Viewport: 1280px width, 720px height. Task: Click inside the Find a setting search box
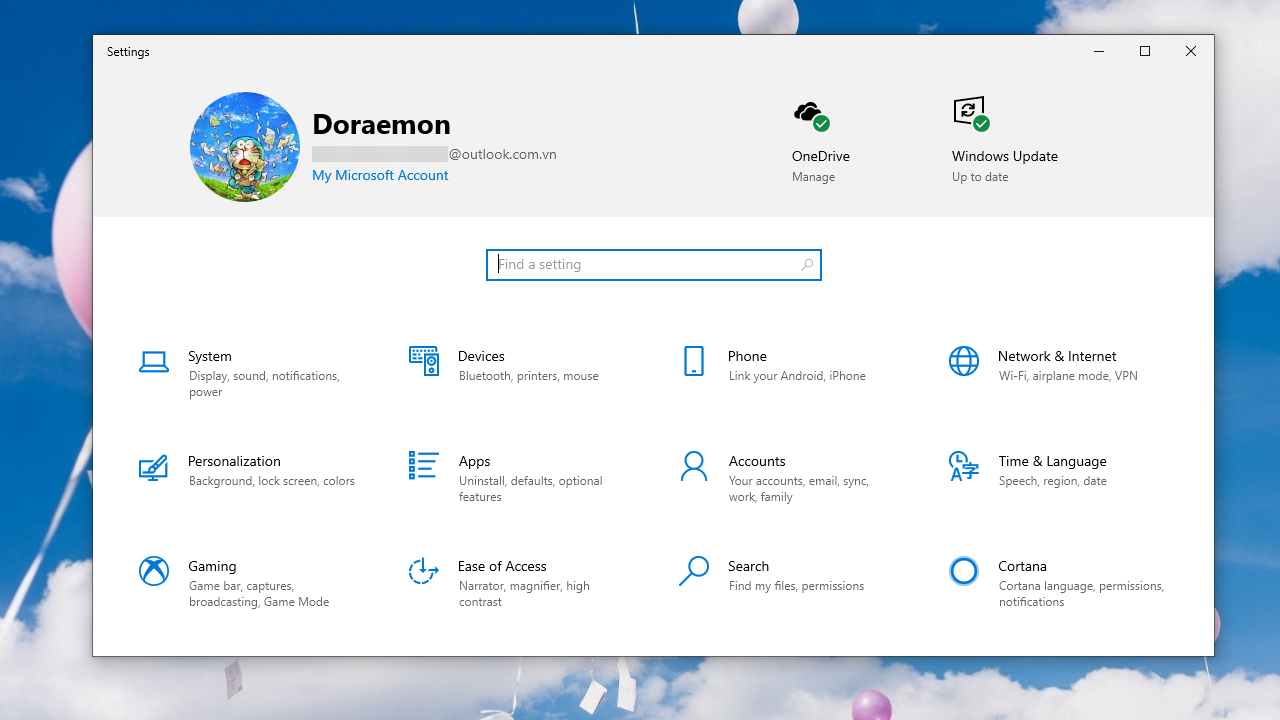(640, 264)
